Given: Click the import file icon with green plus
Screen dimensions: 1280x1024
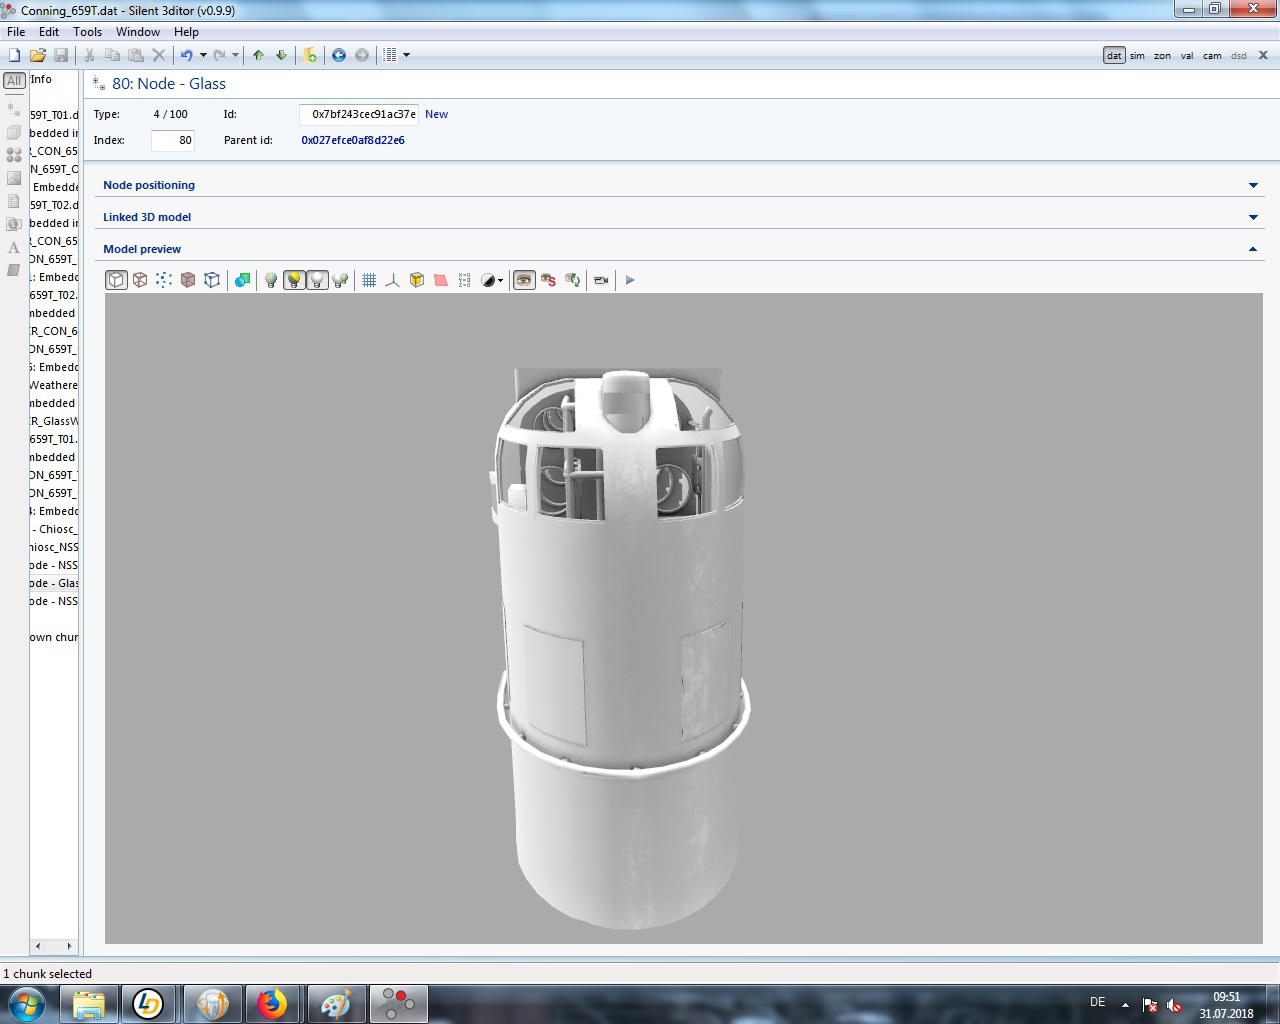Looking at the screenshot, I should 310,55.
